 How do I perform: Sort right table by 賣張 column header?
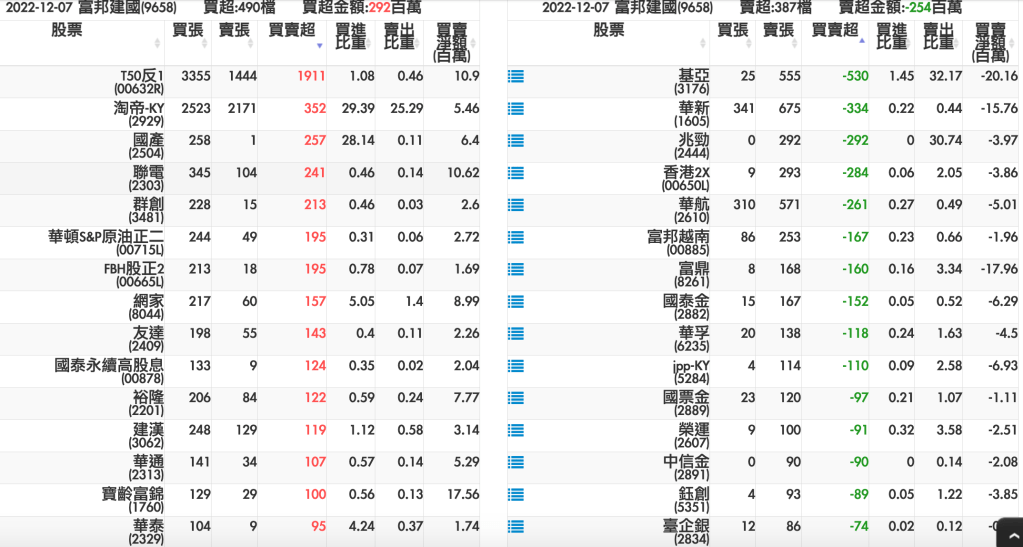click(779, 31)
